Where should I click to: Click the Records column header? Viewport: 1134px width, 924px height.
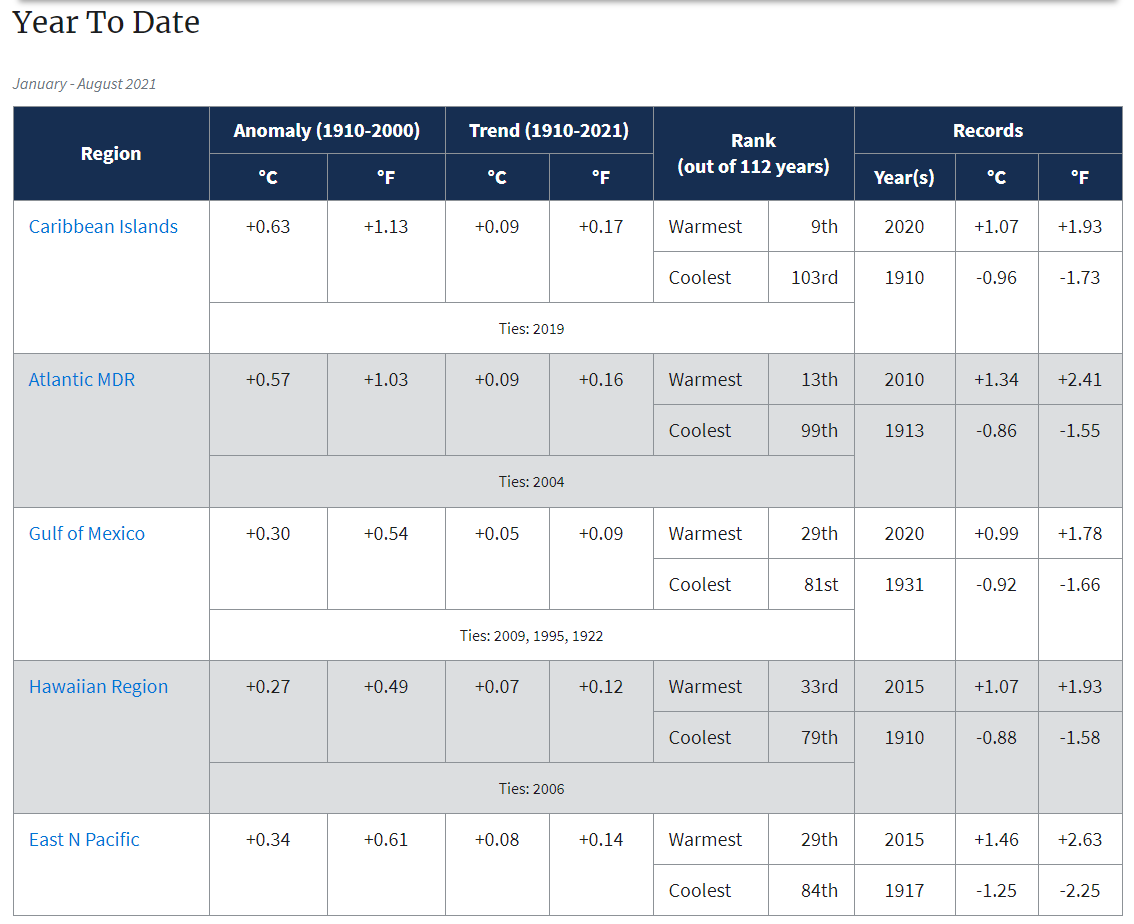tap(987, 131)
